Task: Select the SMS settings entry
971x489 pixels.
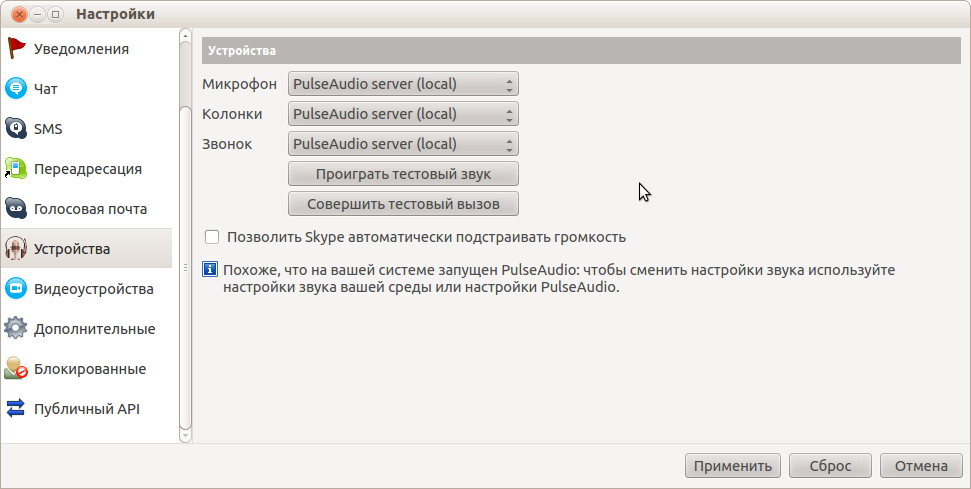Action: pos(48,129)
